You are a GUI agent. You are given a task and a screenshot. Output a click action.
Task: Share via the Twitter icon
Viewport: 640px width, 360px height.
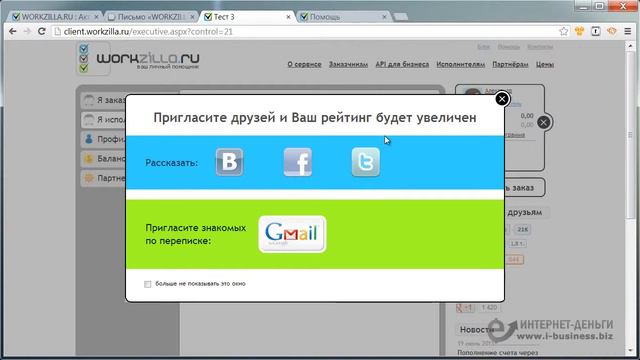coord(366,162)
